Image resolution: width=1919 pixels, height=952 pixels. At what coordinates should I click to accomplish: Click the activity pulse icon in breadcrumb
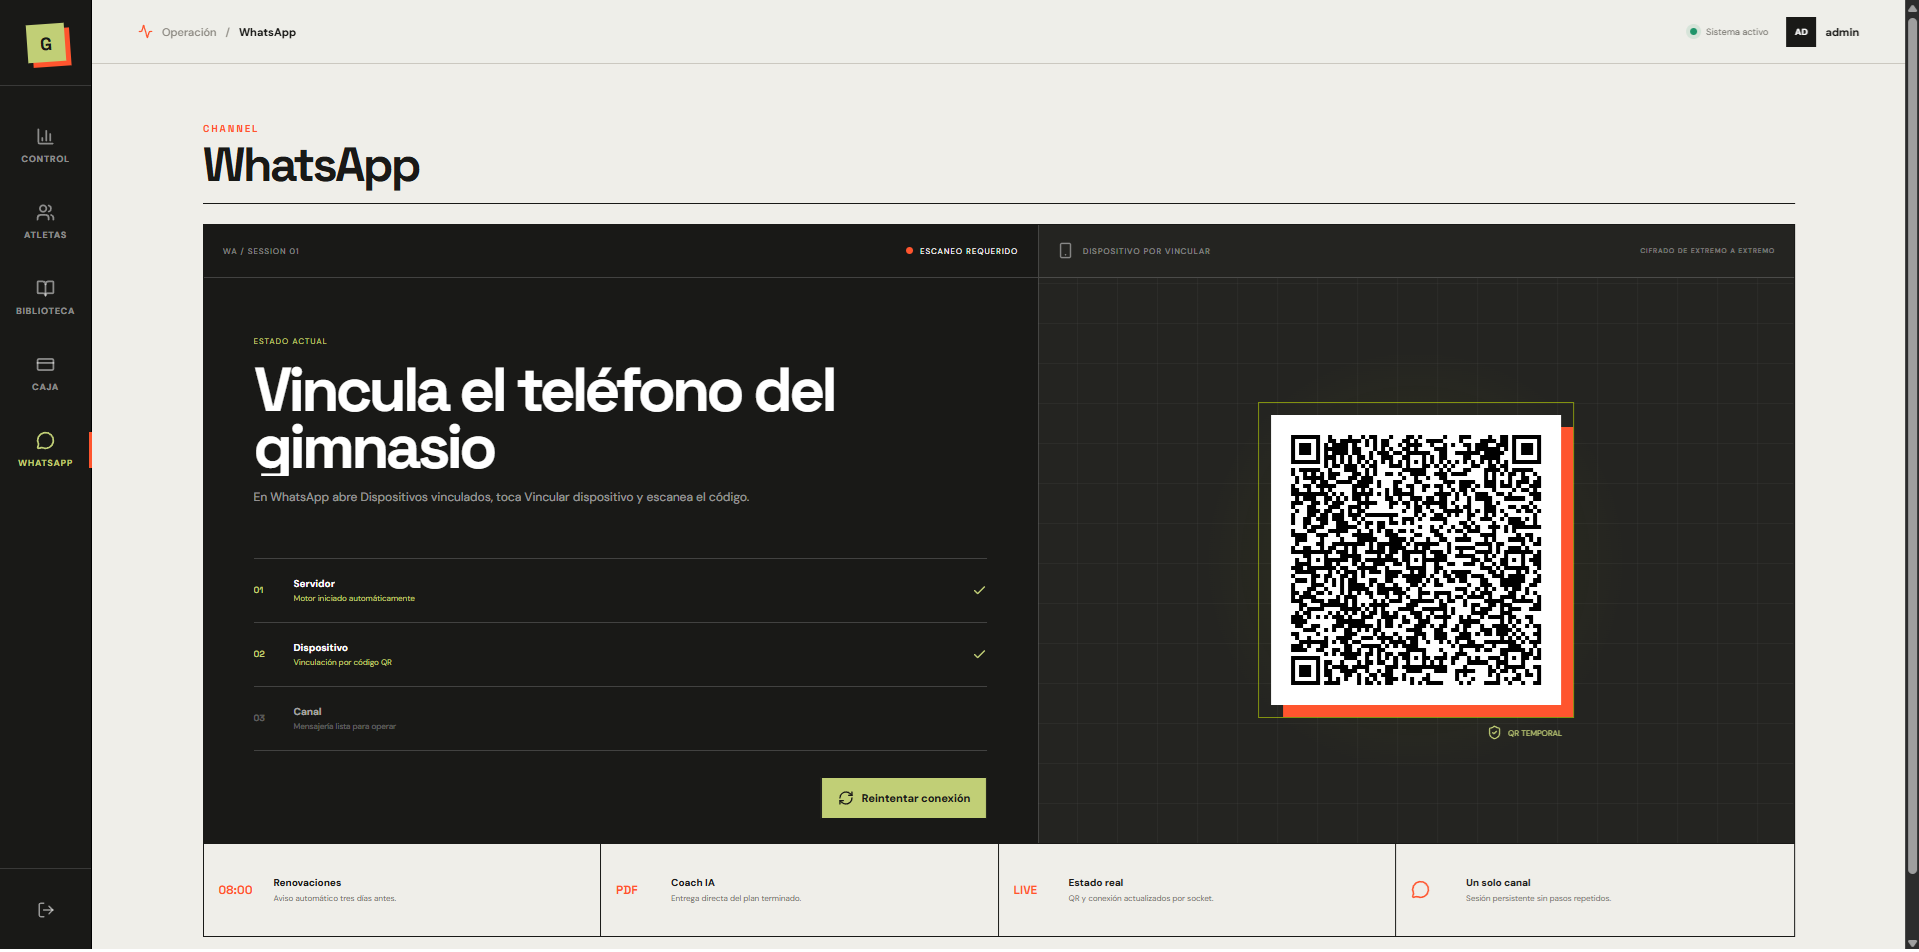click(146, 32)
